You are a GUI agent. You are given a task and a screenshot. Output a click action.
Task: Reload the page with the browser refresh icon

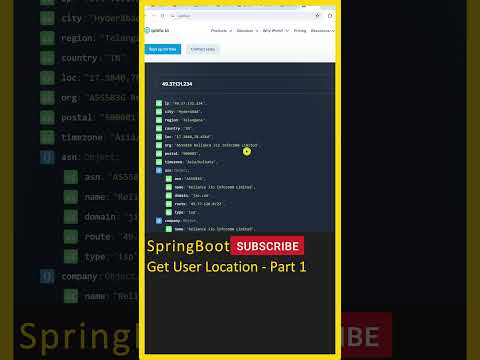[163, 16]
